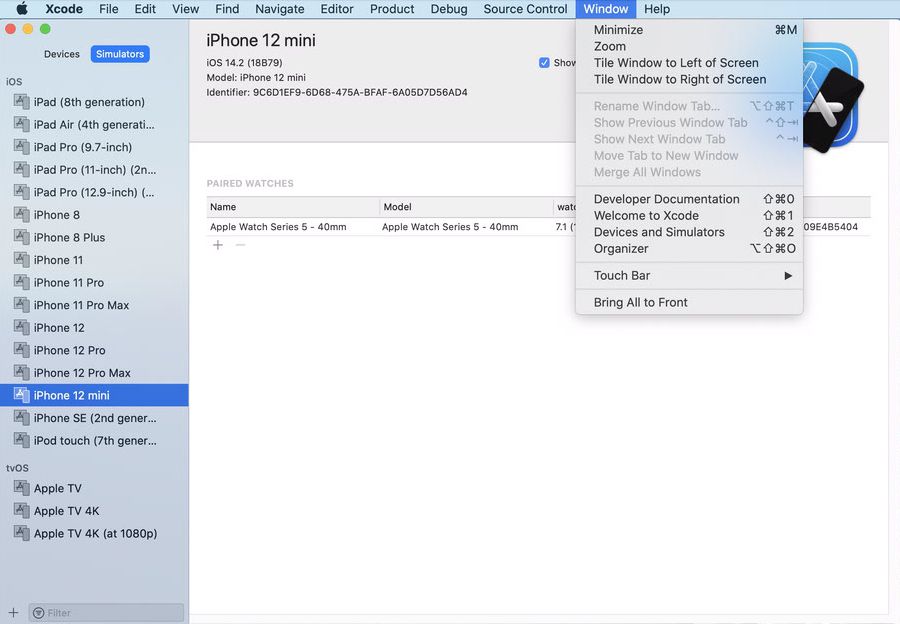Choose Bring All to Front
Viewport: 900px width, 624px height.
(689, 303)
